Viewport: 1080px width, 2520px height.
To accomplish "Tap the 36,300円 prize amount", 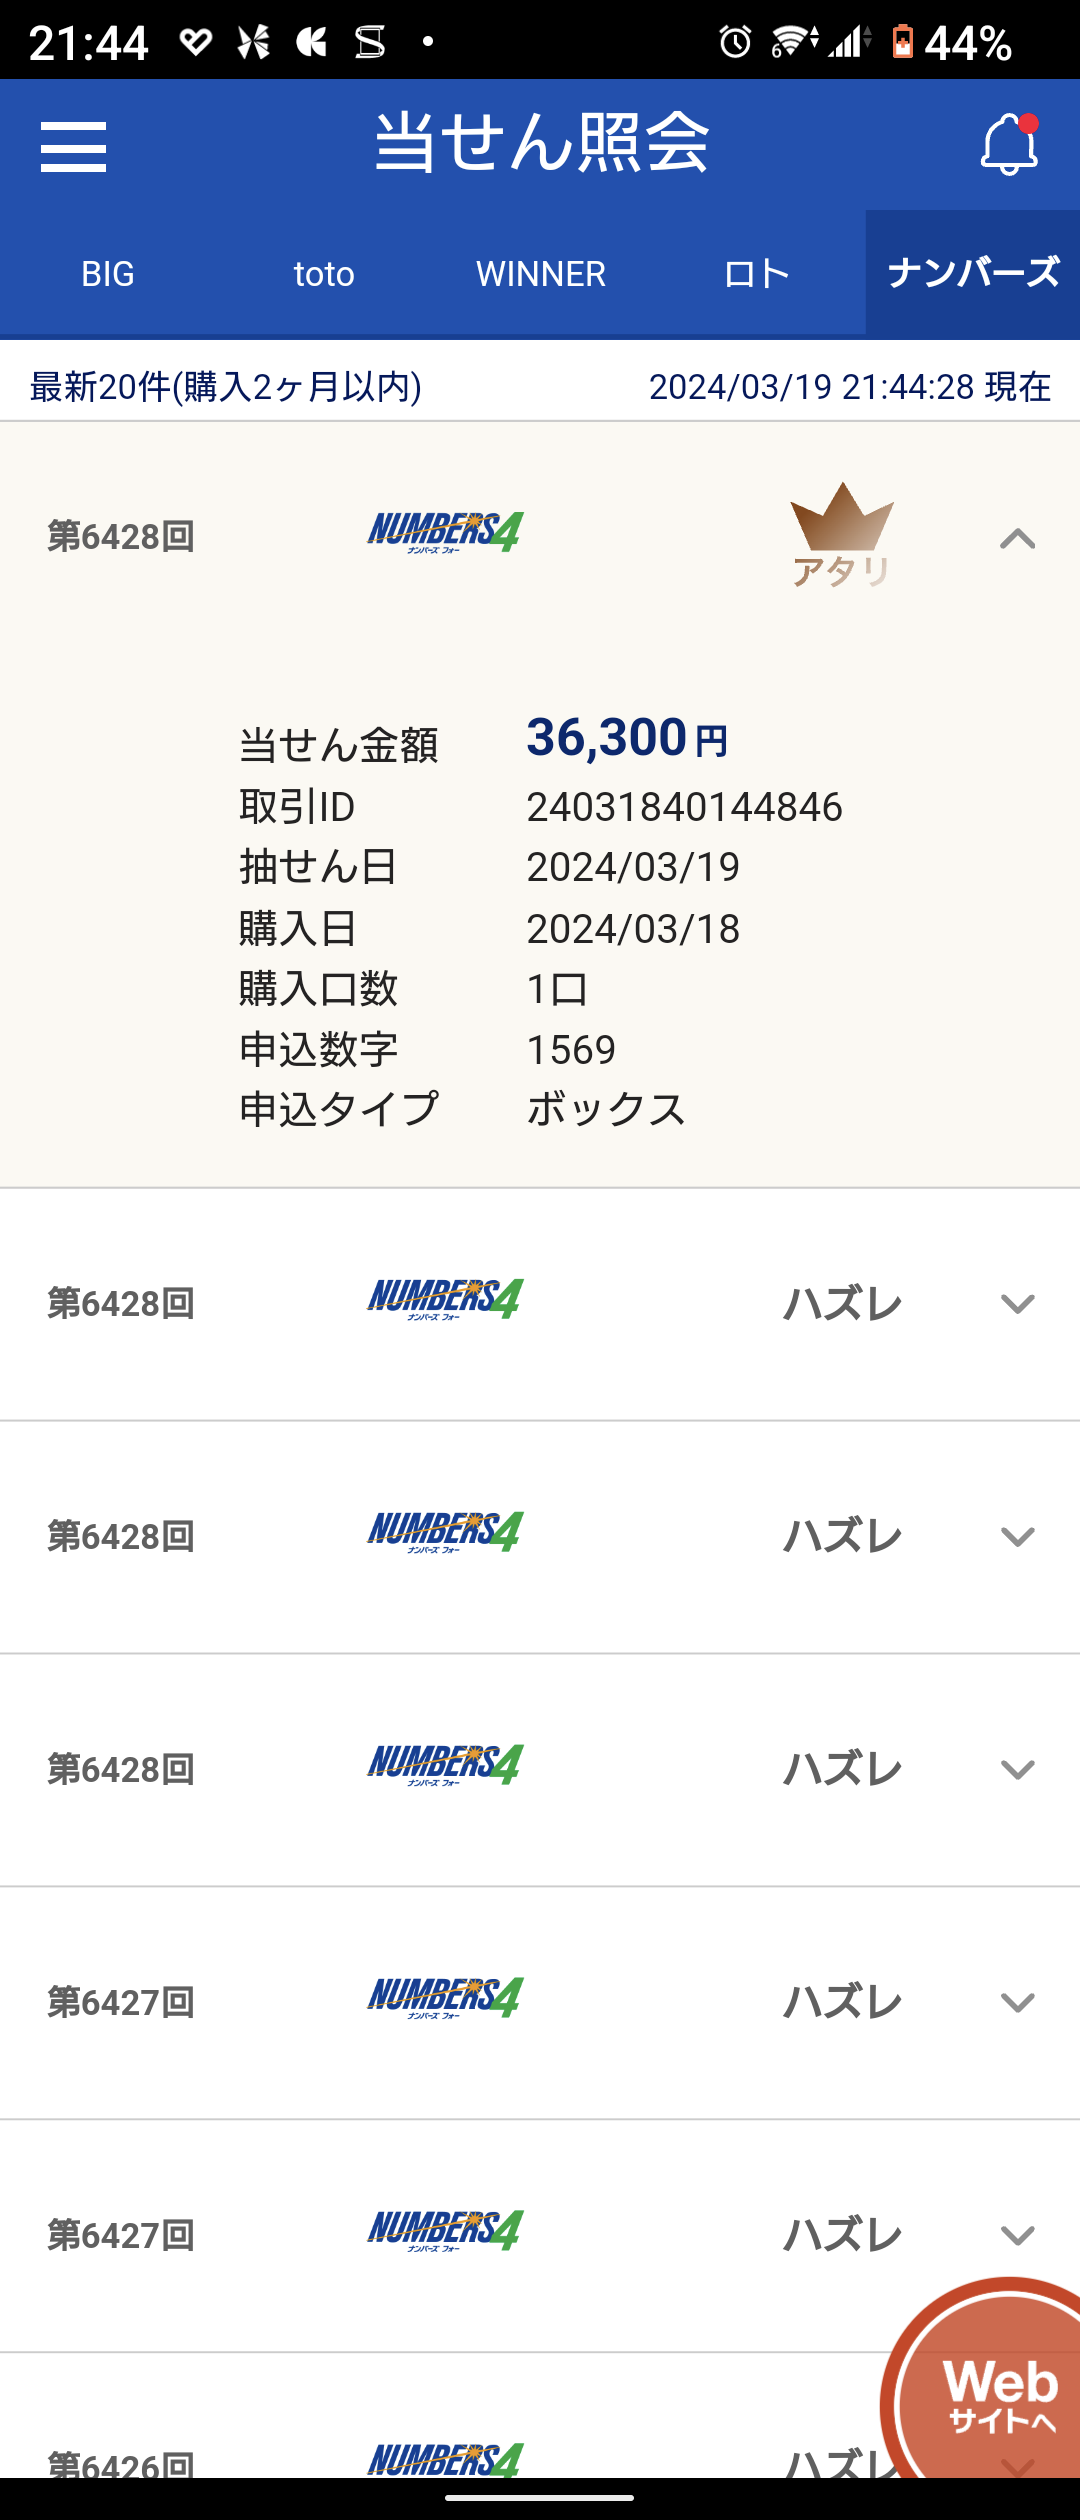I will [627, 738].
